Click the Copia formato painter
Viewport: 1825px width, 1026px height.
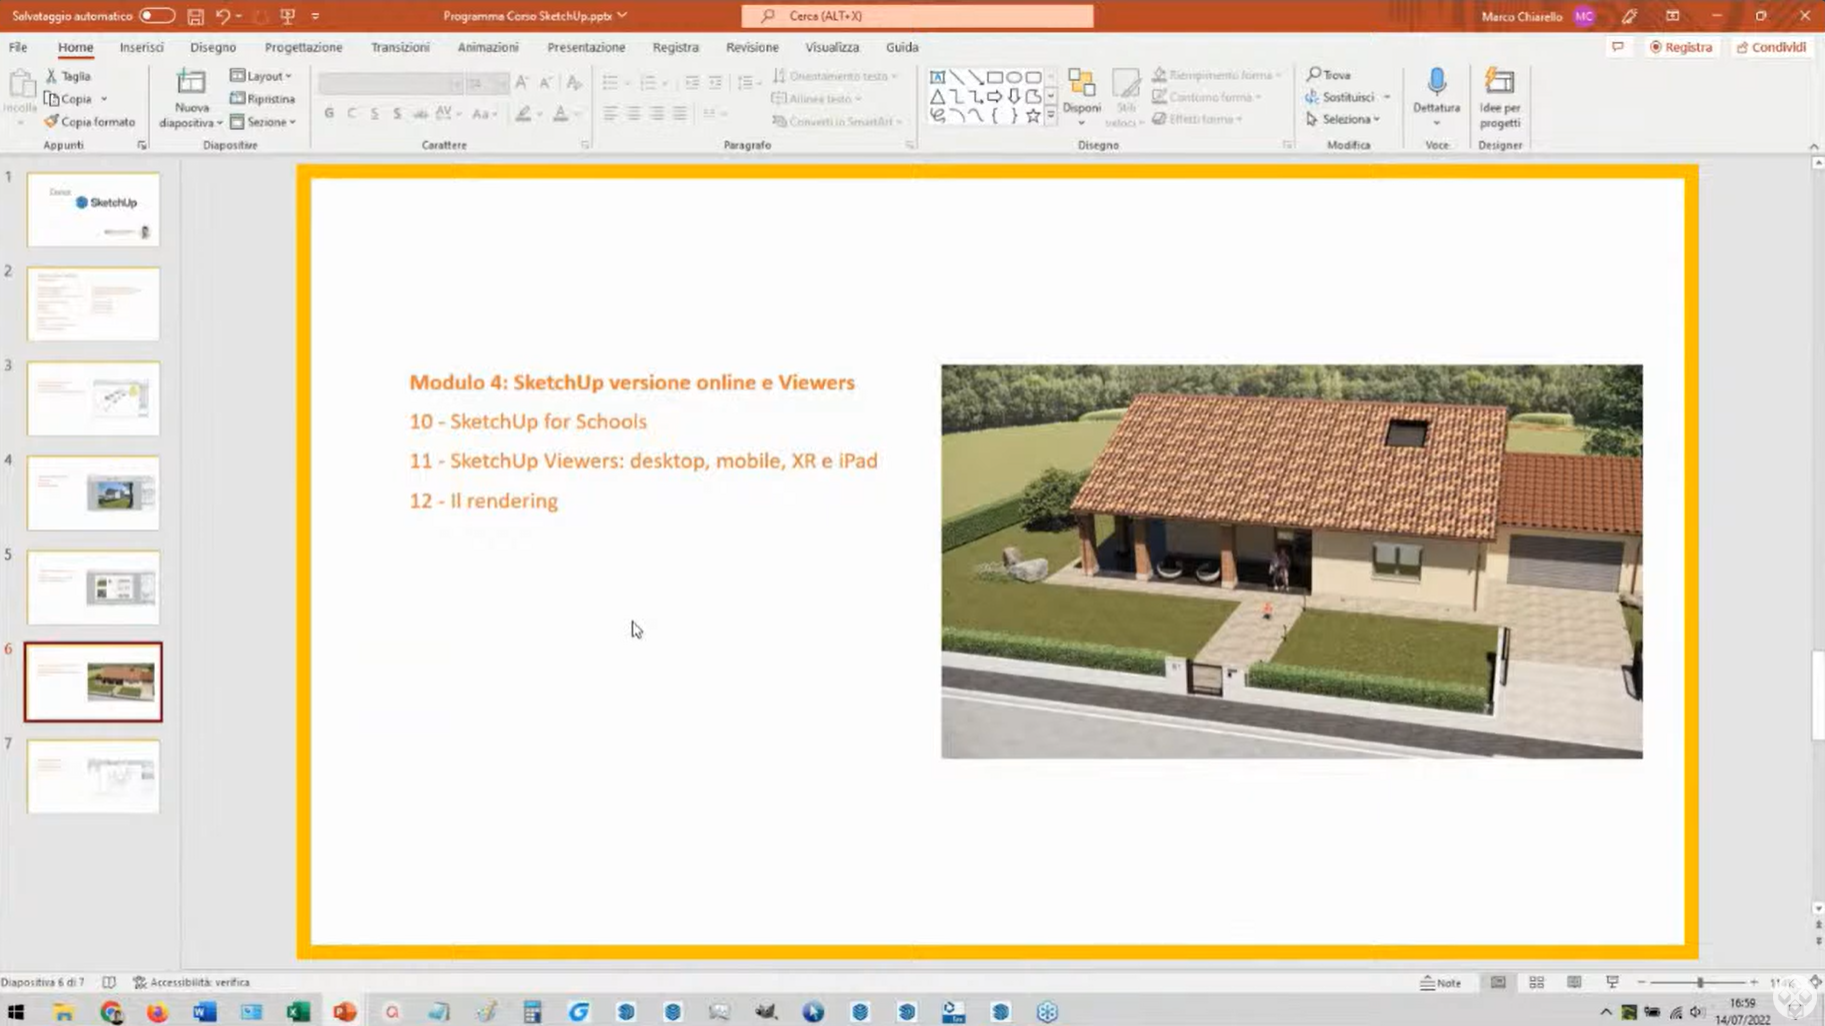click(x=89, y=122)
